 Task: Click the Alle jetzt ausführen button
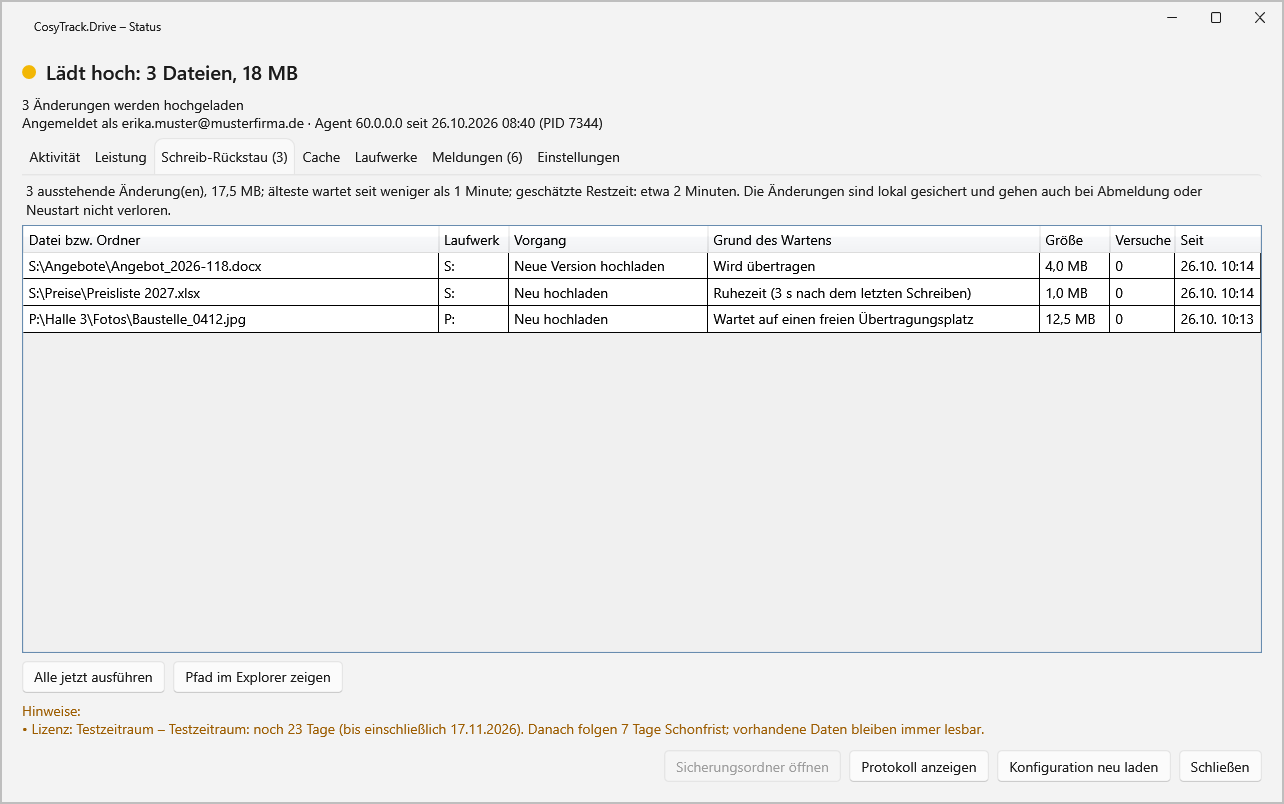click(x=93, y=677)
